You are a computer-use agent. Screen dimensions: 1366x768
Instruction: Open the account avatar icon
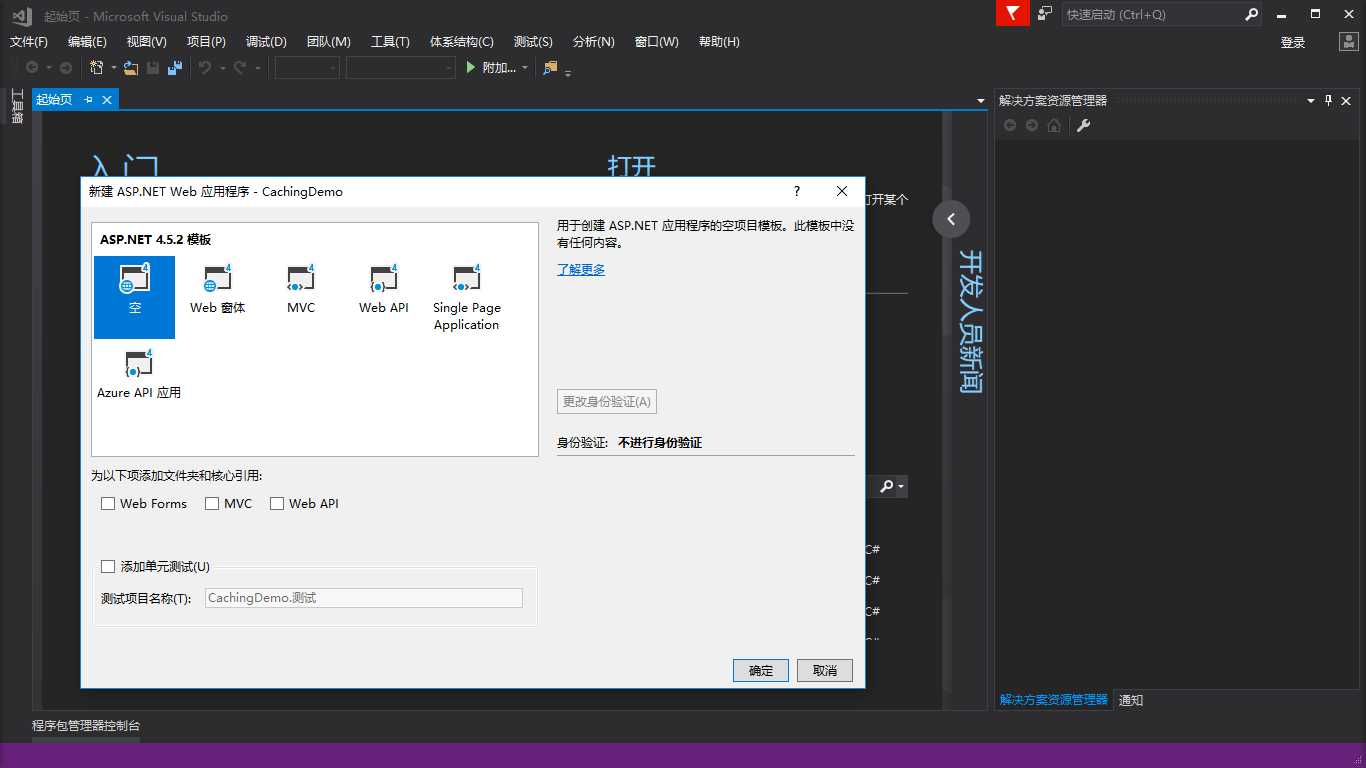pos(1348,42)
